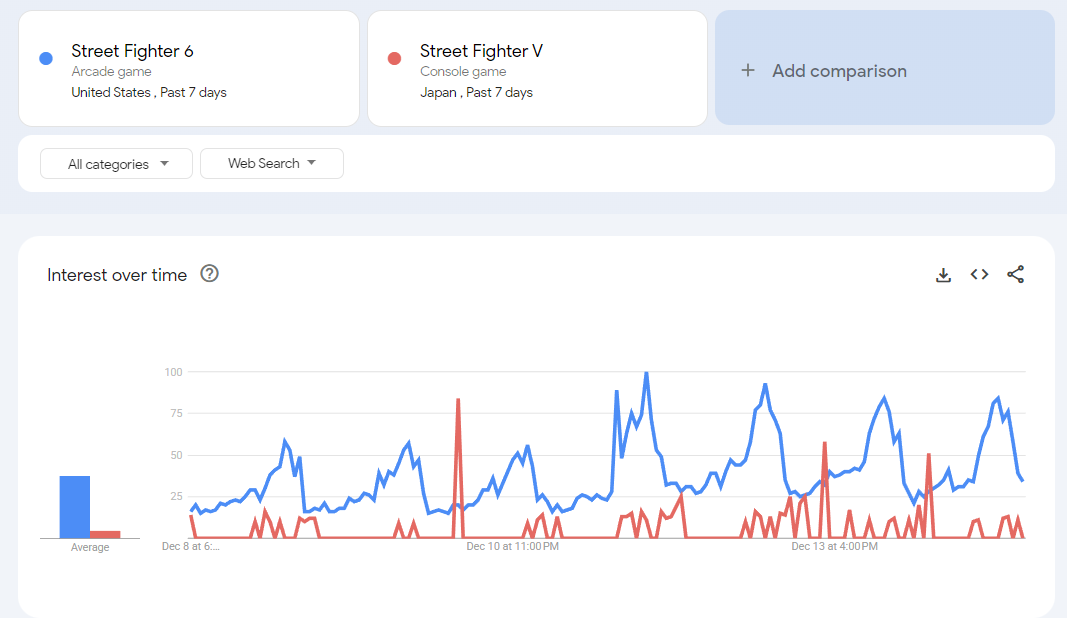Click the red dot beside Street Fighter V
The image size is (1067, 618).
(x=395, y=59)
